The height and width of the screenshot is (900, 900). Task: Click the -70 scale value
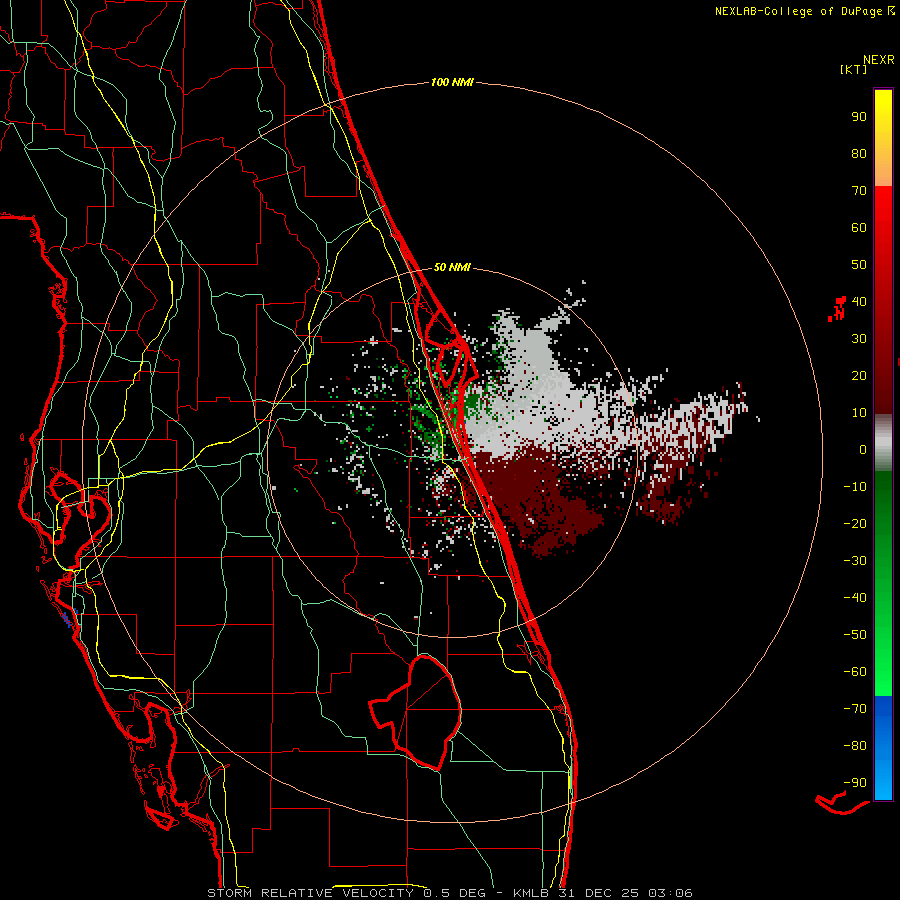(x=855, y=709)
